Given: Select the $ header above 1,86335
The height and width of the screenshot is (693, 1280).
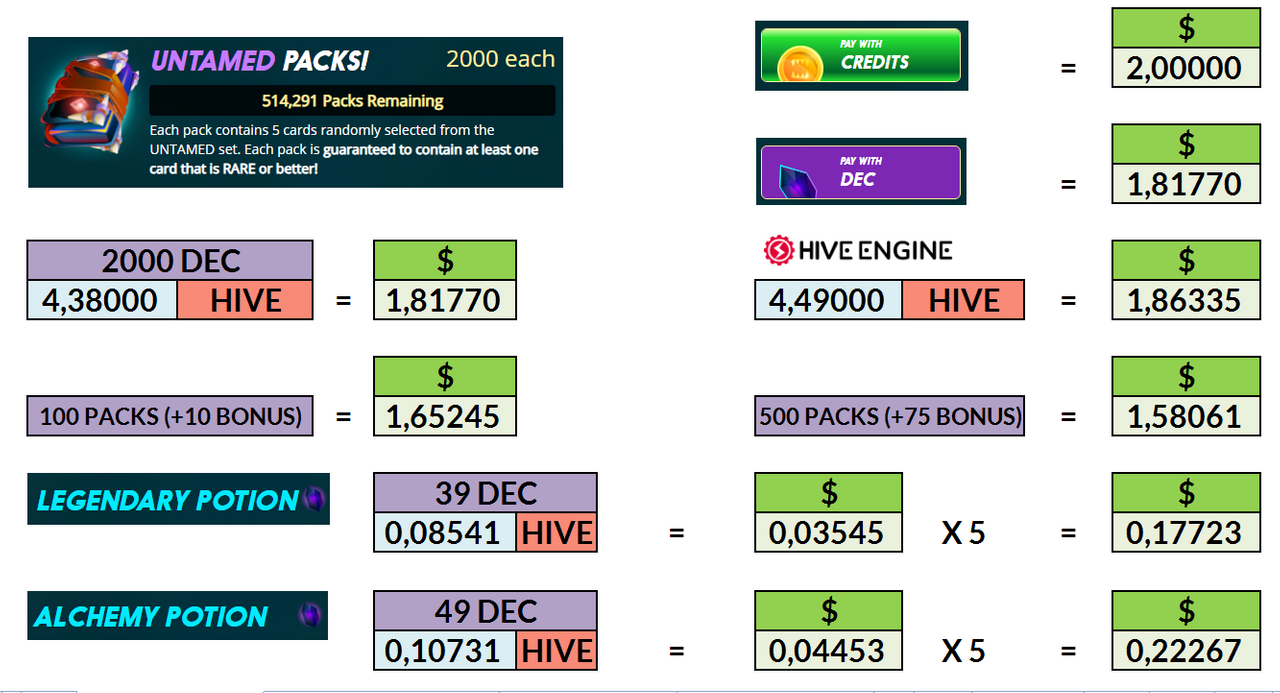Looking at the screenshot, I should coord(1186,261).
